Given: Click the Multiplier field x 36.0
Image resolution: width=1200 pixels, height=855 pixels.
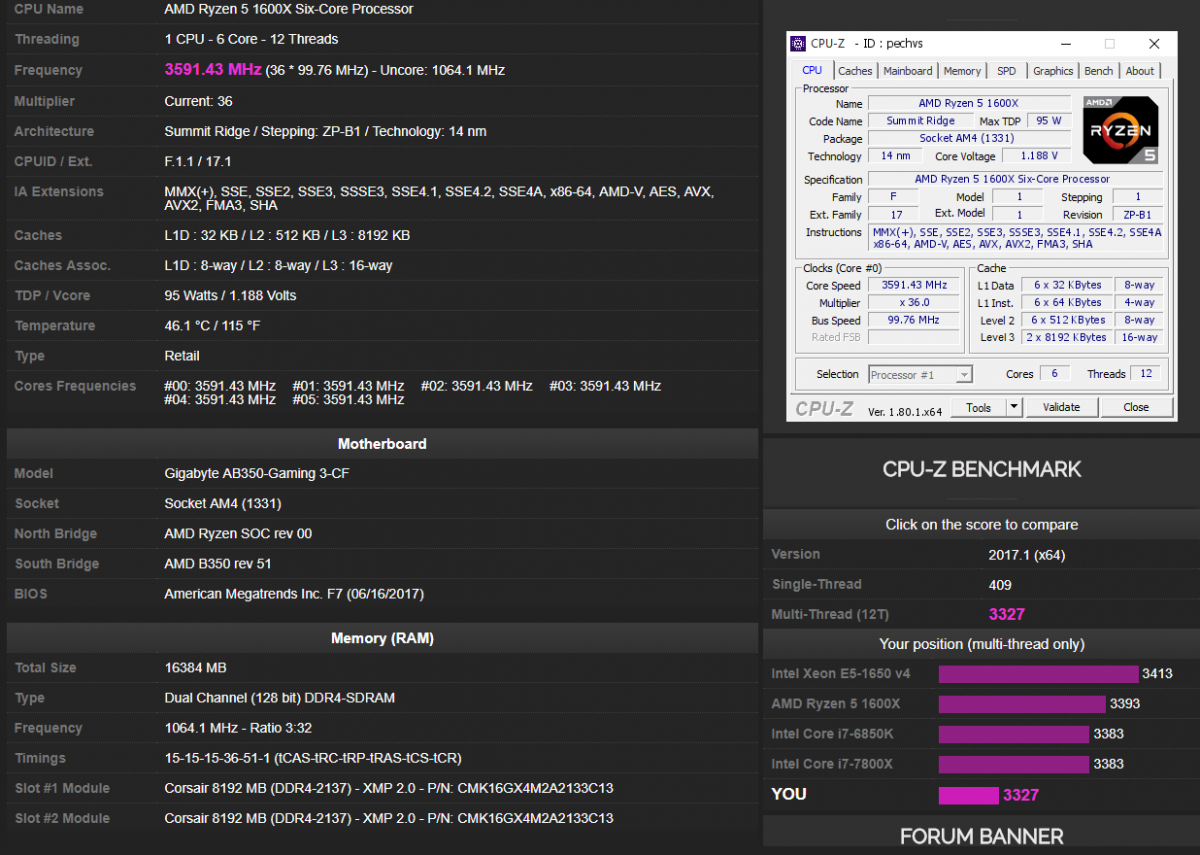Looking at the screenshot, I should coord(914,303).
